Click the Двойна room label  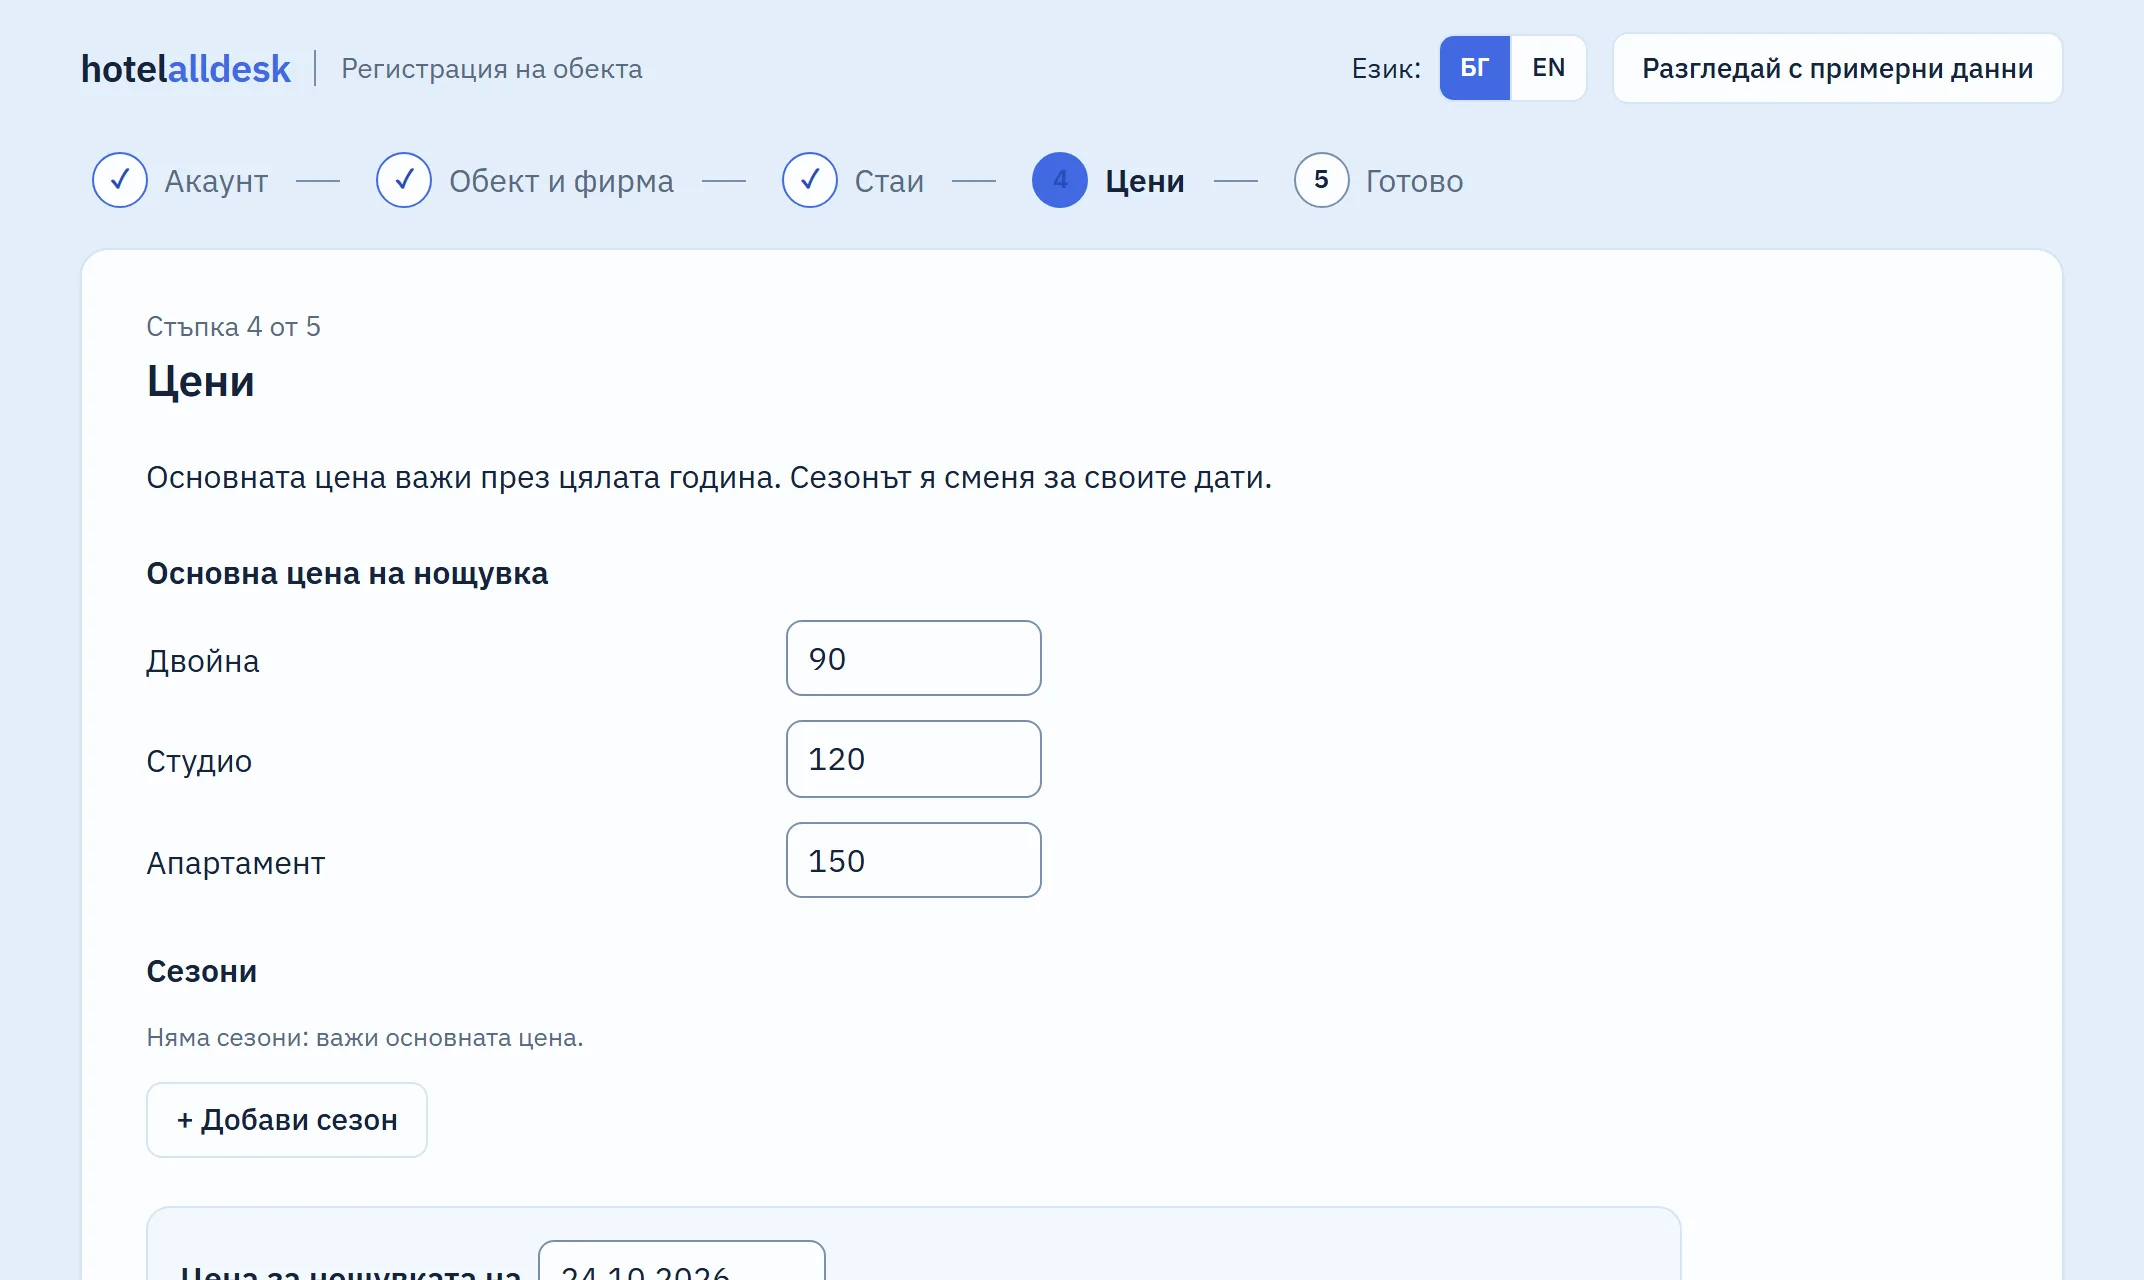point(203,662)
